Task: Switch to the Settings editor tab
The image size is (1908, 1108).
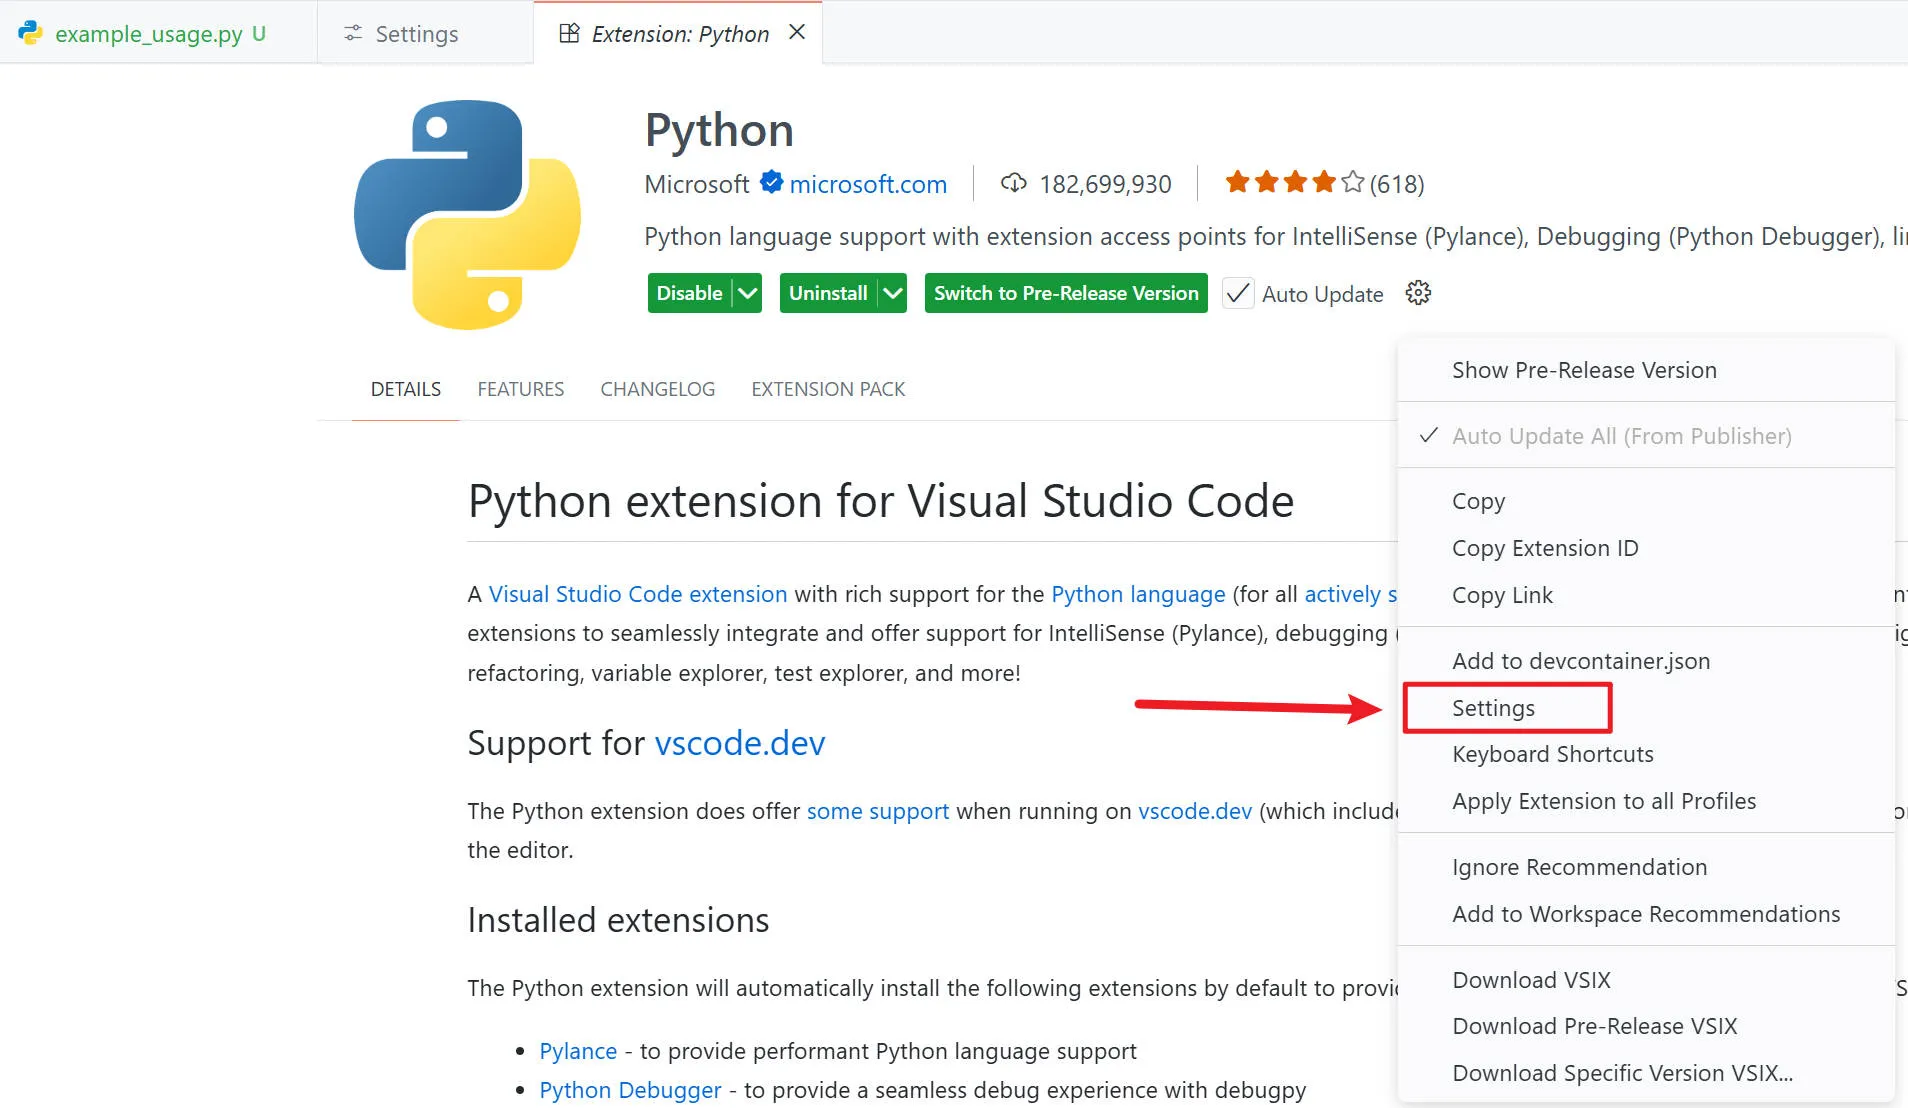Action: click(x=416, y=34)
